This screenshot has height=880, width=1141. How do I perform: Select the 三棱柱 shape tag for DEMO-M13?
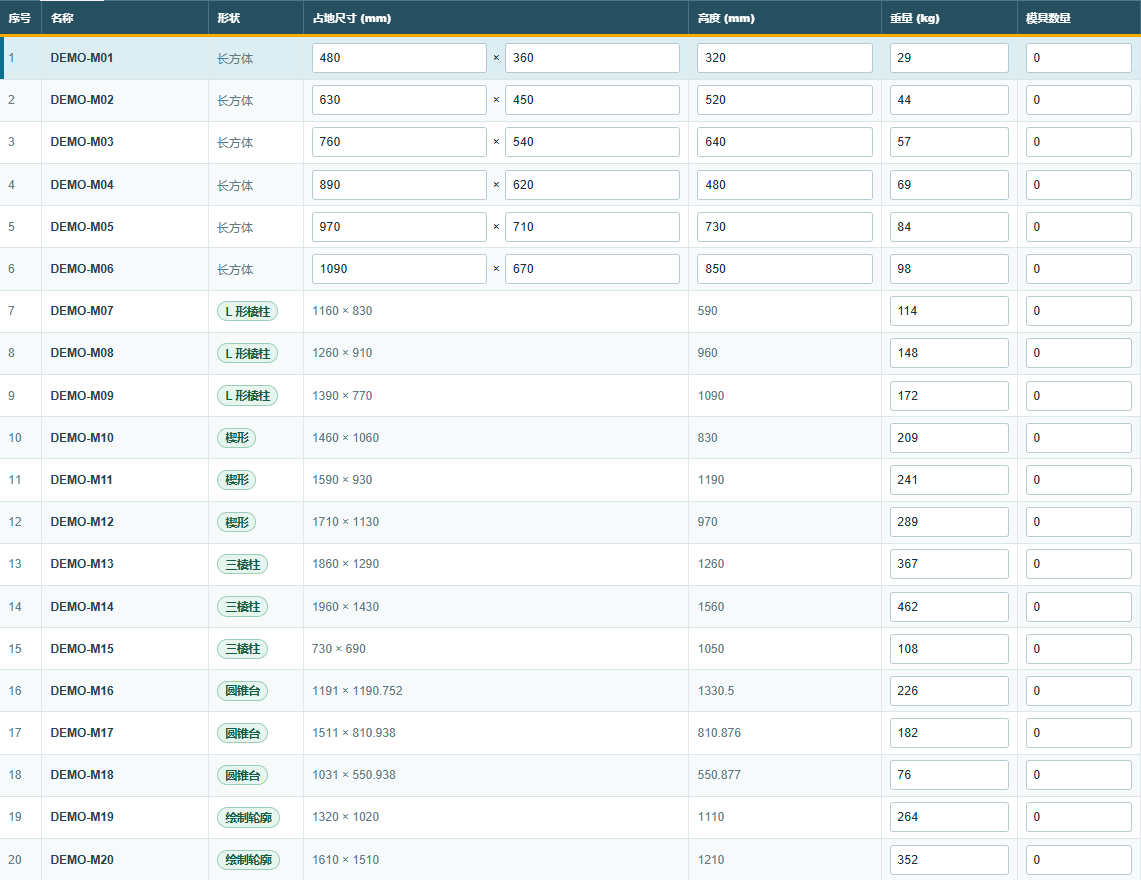click(x=242, y=565)
